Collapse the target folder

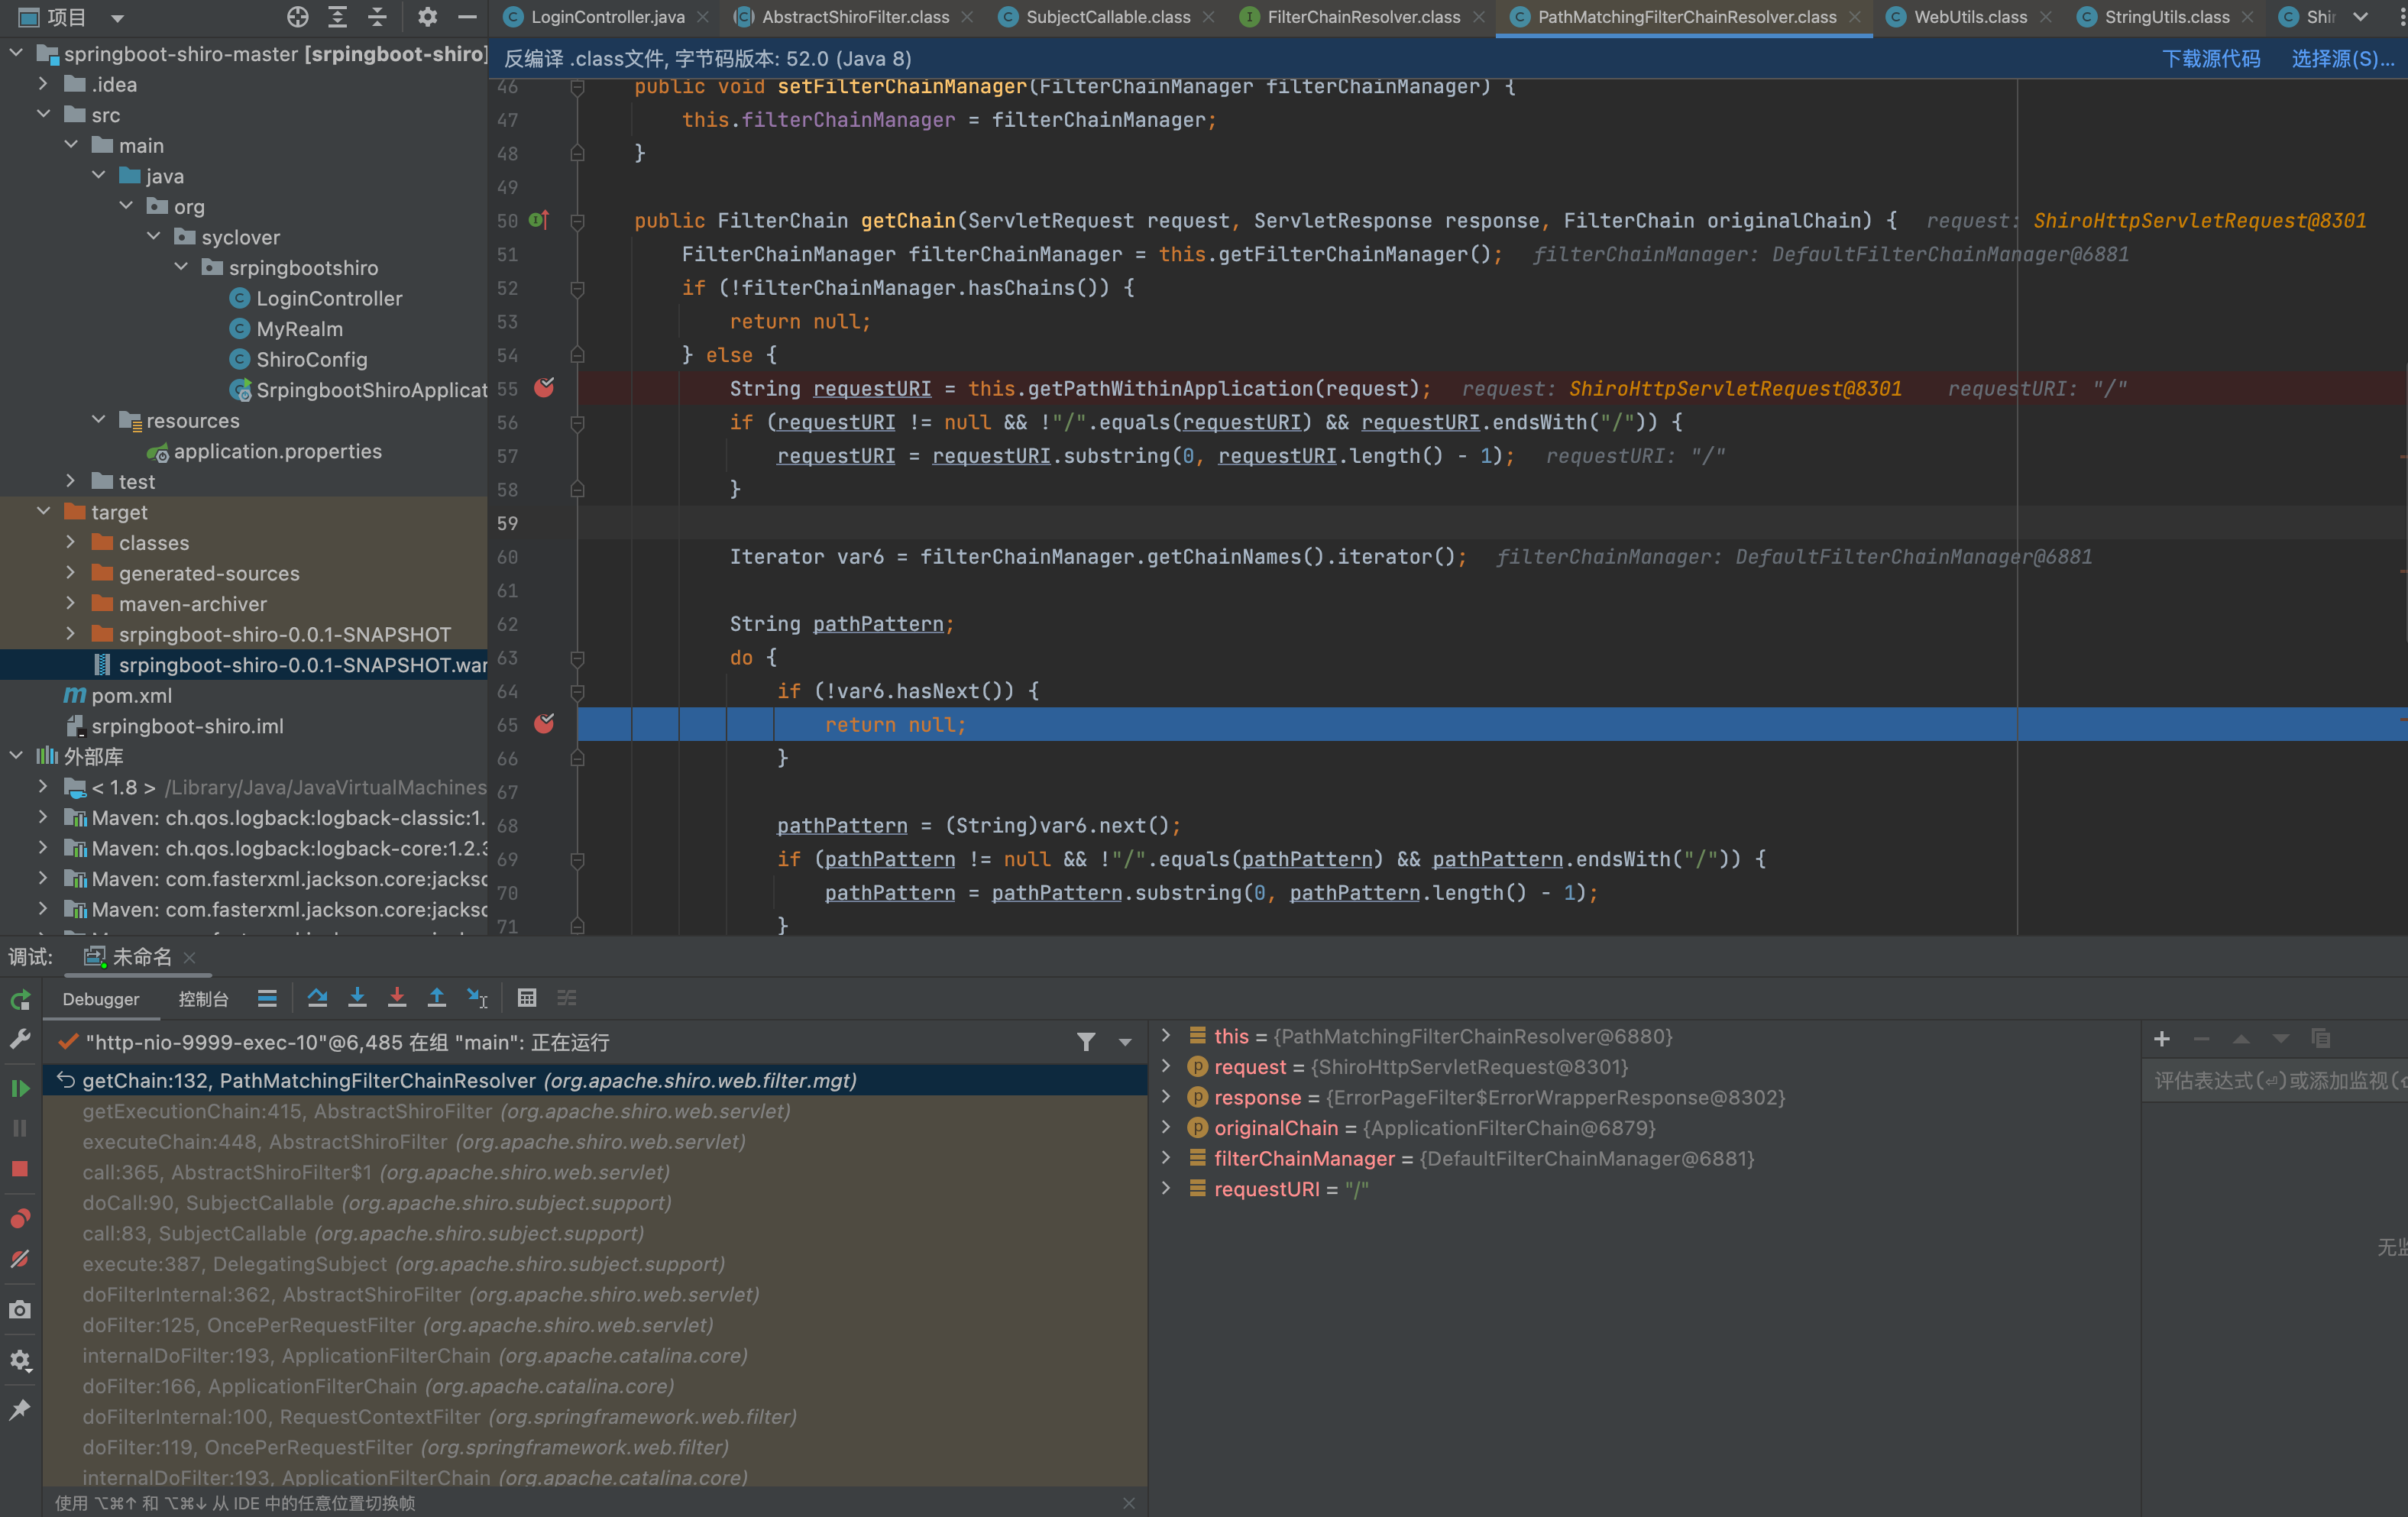[x=43, y=511]
